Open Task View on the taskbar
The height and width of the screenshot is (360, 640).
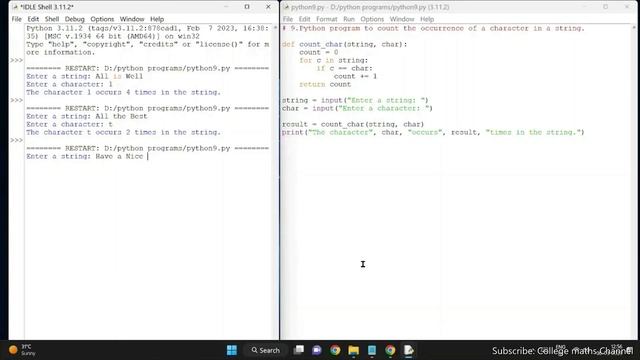[x=299, y=350]
